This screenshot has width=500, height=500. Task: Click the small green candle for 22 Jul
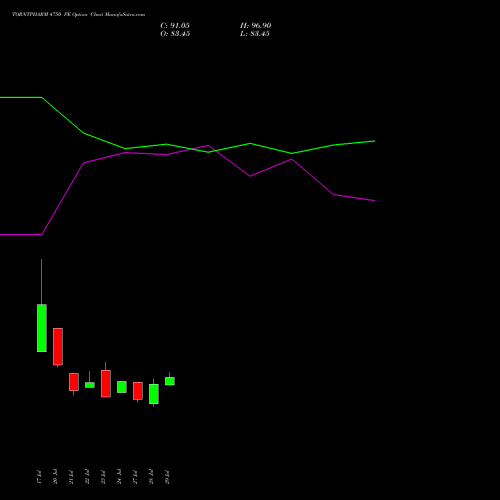pyautogui.click(x=90, y=385)
